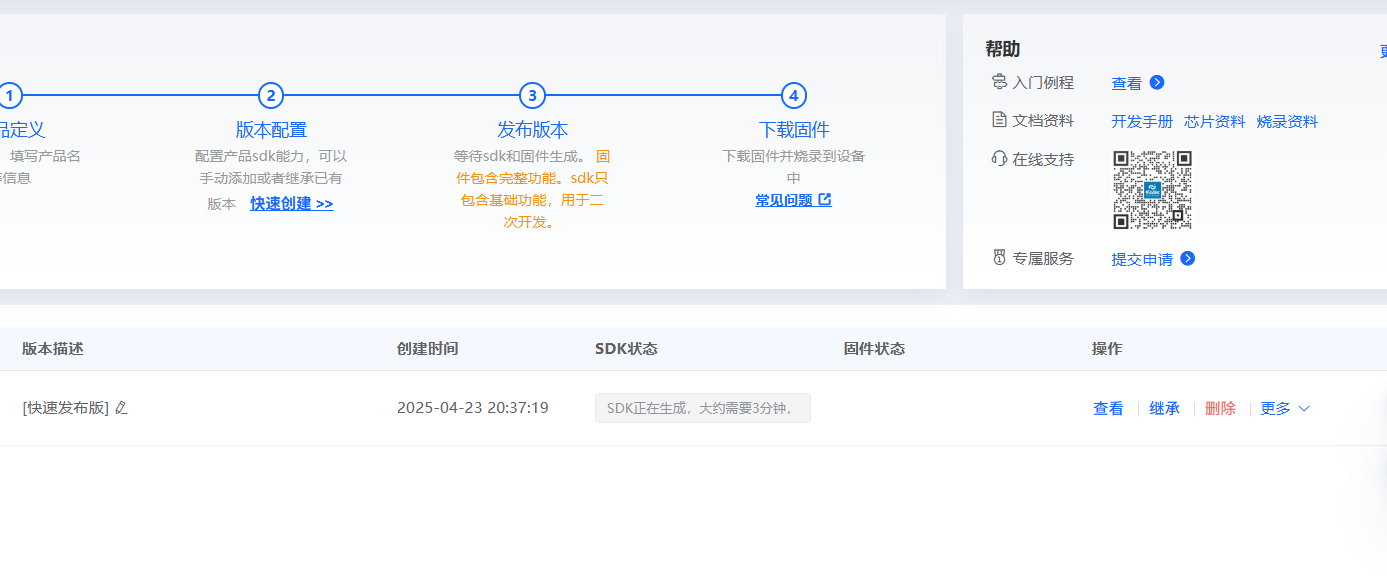Open the 开发手册 documentation link

(1141, 122)
